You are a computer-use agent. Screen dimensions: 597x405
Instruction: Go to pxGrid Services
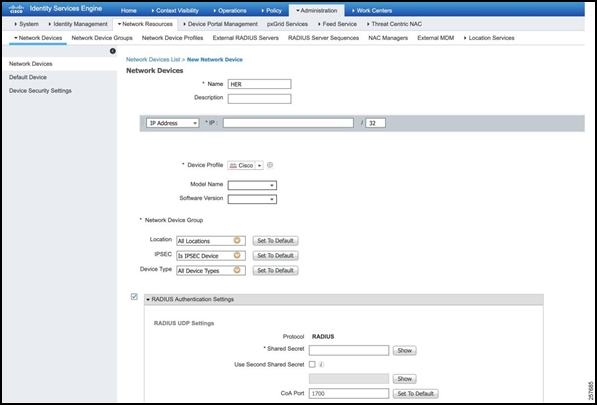tap(287, 24)
